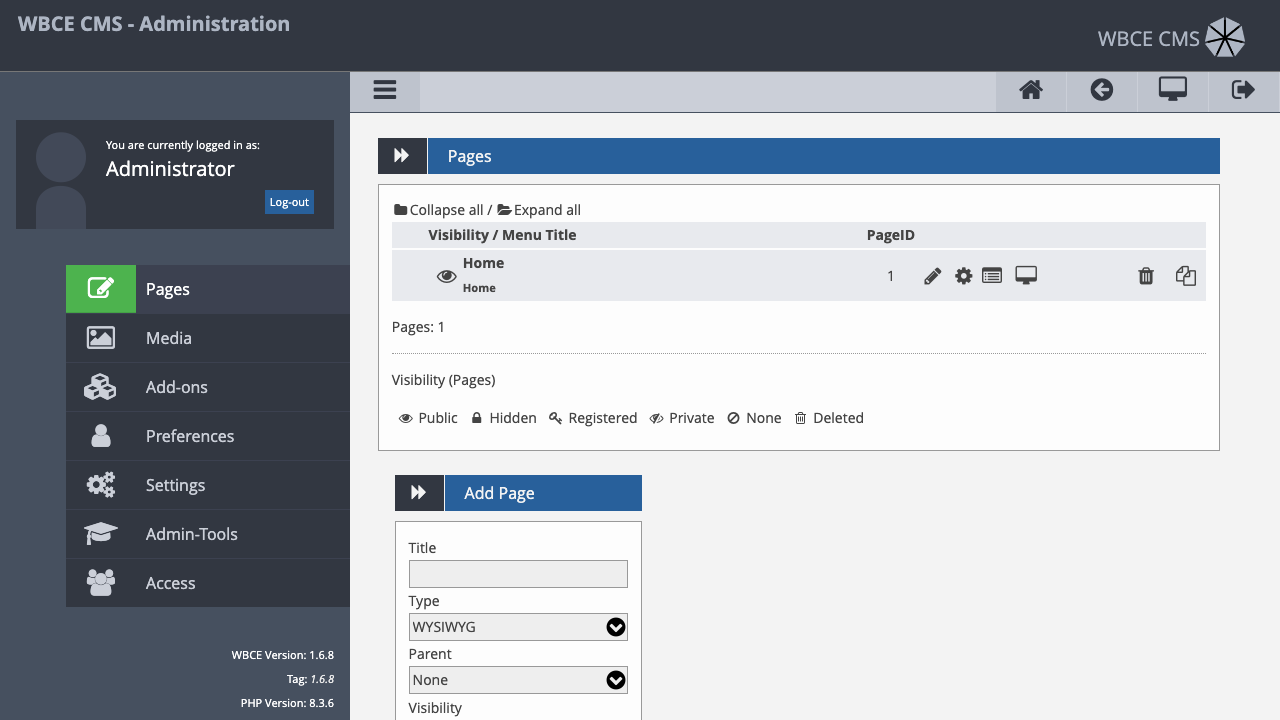This screenshot has height=720, width=1280.
Task: Open the Media menu item
Action: pos(208,338)
